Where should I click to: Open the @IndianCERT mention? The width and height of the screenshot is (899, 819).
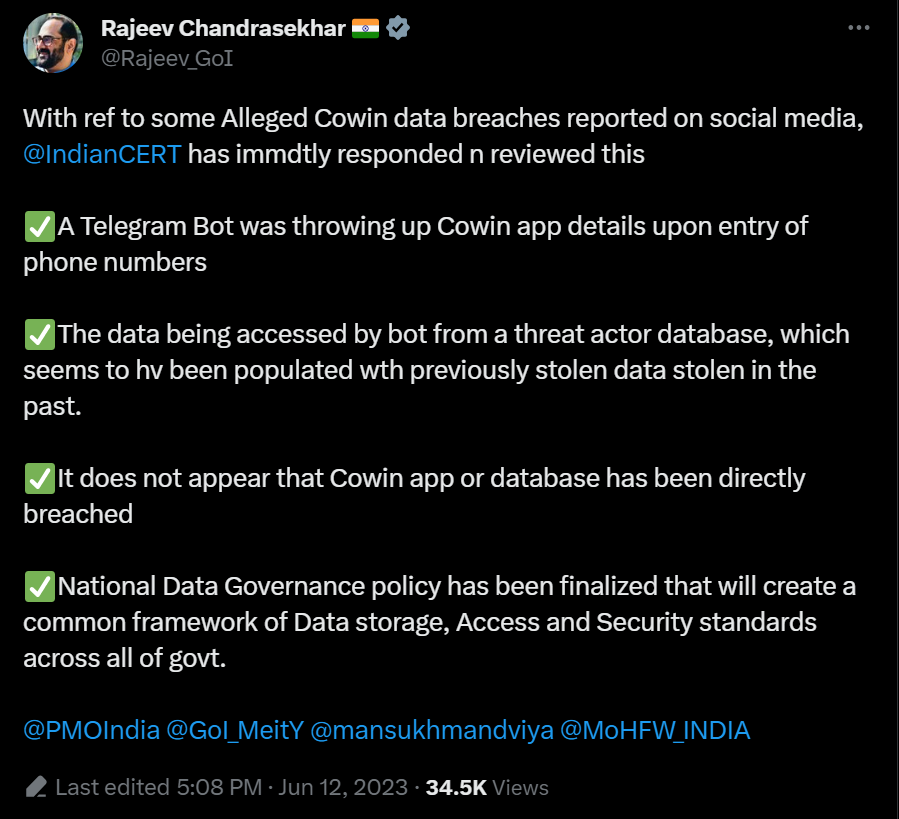(x=102, y=154)
